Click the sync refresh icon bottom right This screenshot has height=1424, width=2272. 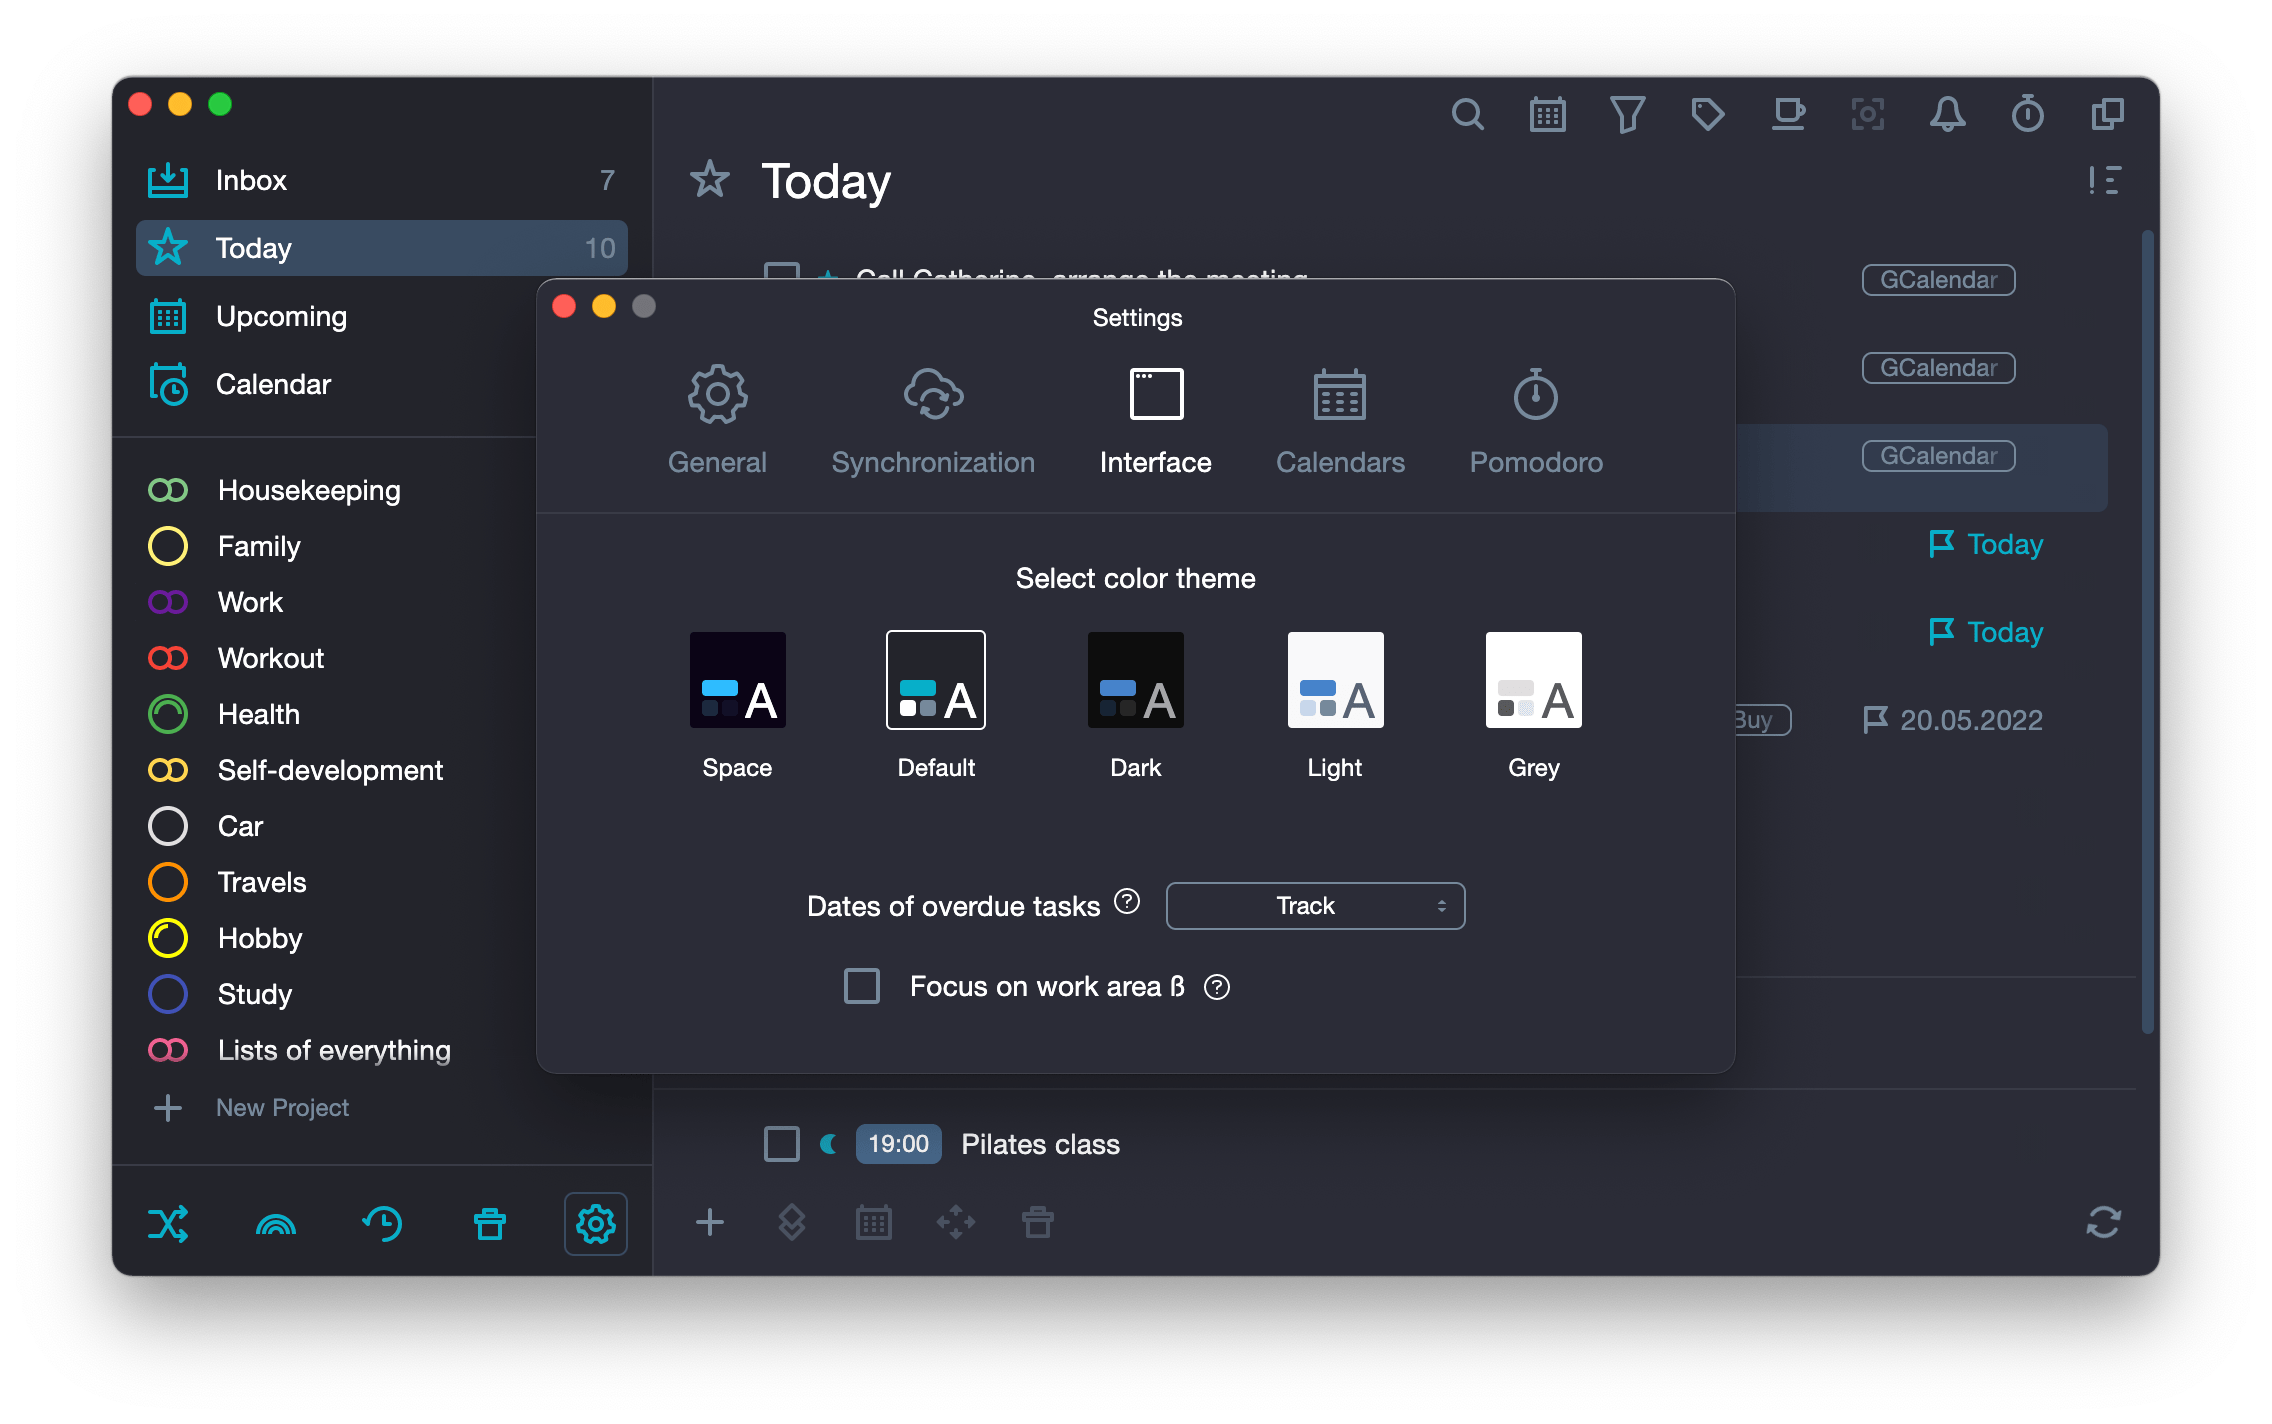tap(2104, 1222)
